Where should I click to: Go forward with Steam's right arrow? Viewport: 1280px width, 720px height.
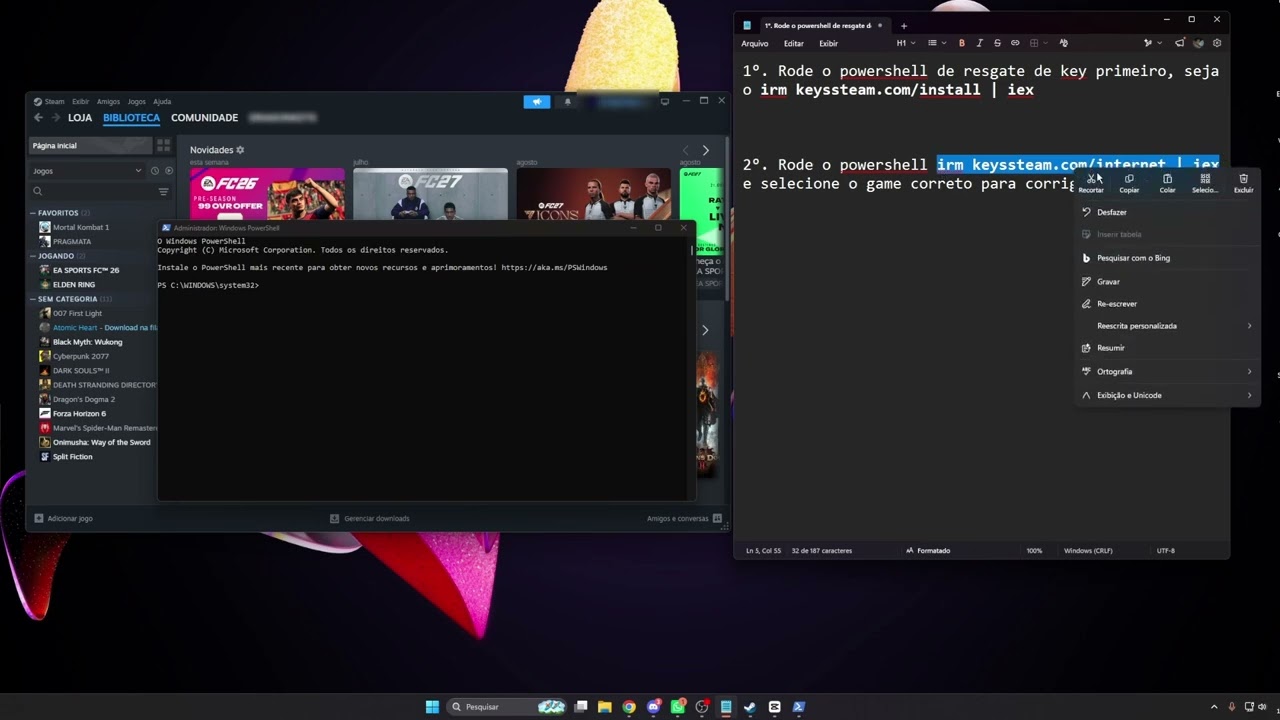(x=56, y=118)
